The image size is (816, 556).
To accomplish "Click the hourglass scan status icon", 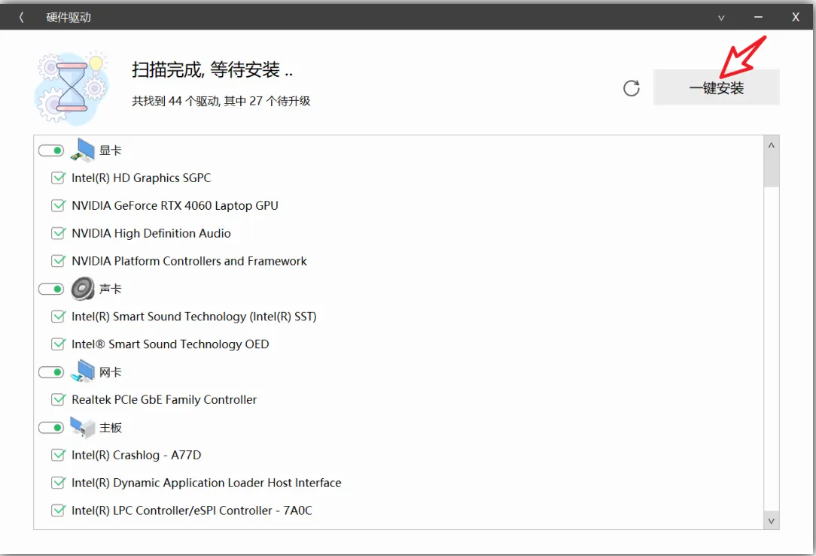I will (72, 87).
